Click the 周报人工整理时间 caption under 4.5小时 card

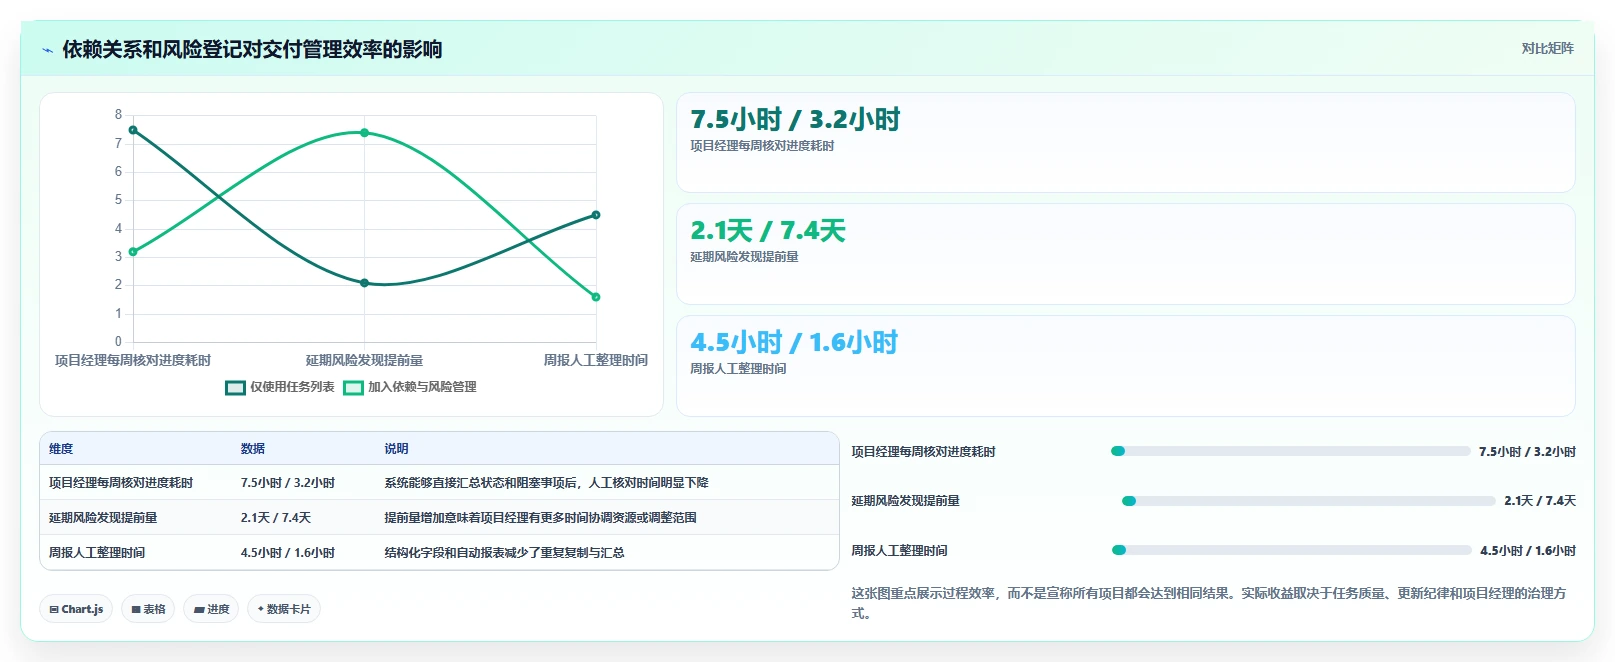(x=738, y=369)
